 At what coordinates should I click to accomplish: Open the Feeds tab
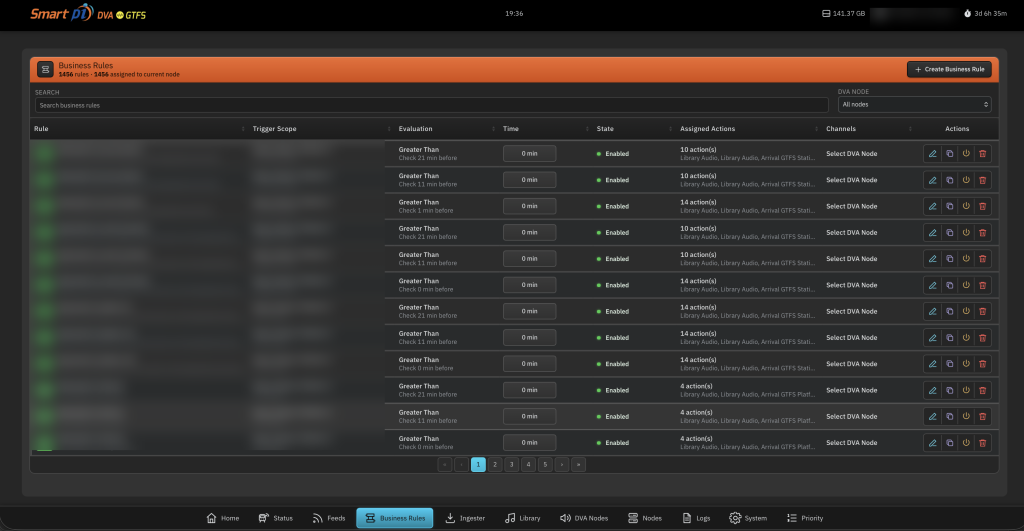click(328, 518)
